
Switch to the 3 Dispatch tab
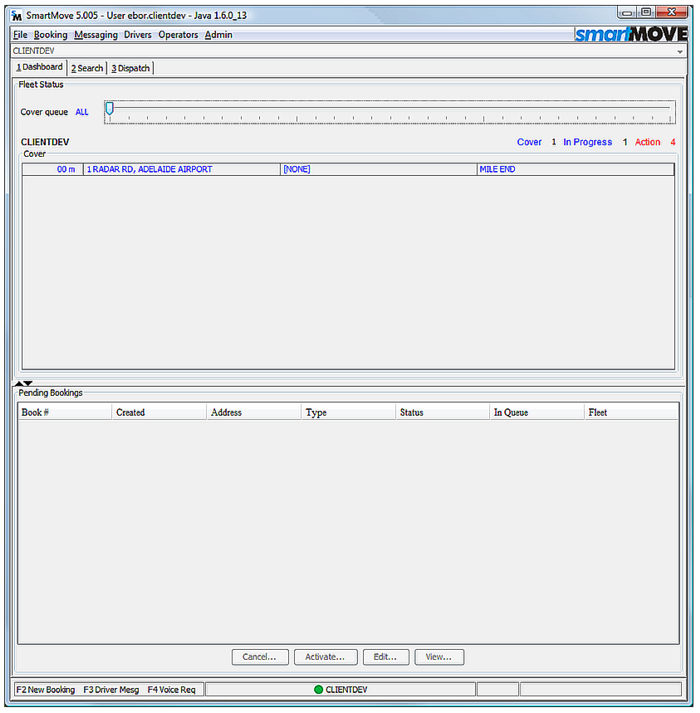[130, 68]
